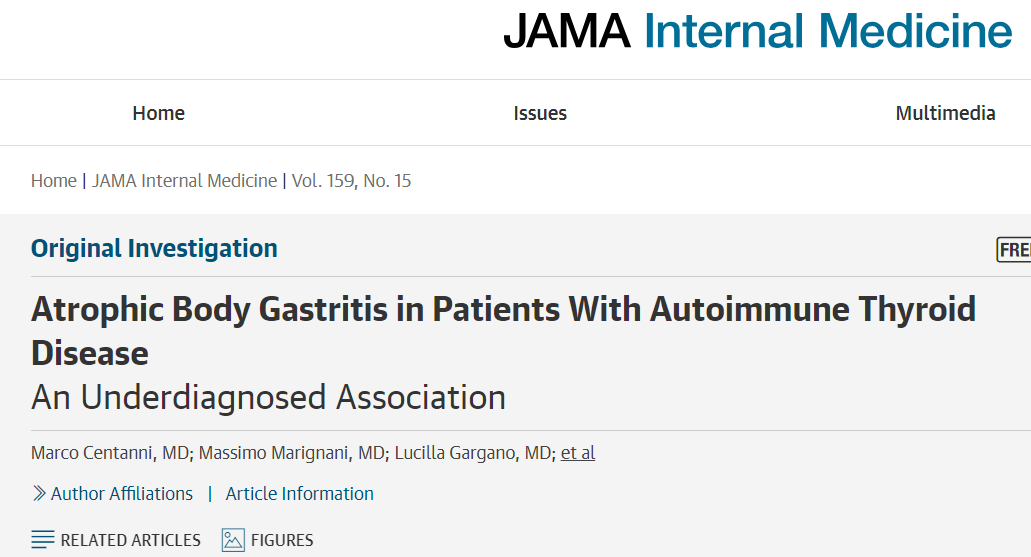Click the Author Affiliations double-chevron icon
Screen dimensions: 1031x557
point(39,493)
